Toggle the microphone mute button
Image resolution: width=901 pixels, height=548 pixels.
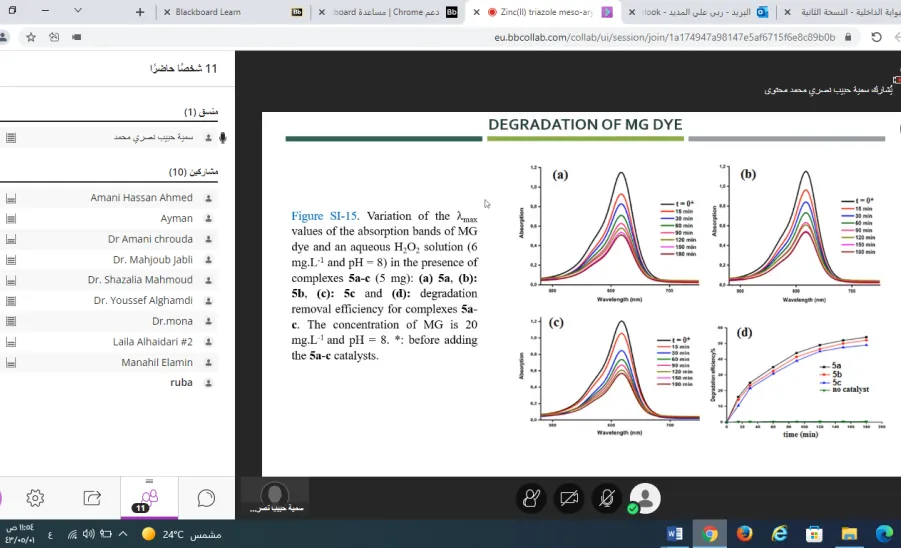[x=607, y=498]
